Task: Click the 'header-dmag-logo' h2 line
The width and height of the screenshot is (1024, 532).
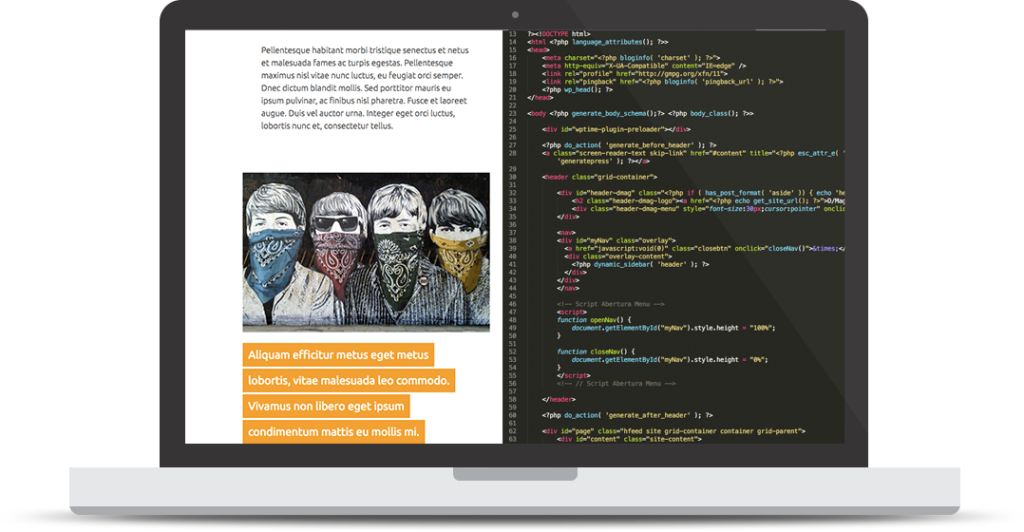Action: click(x=709, y=200)
